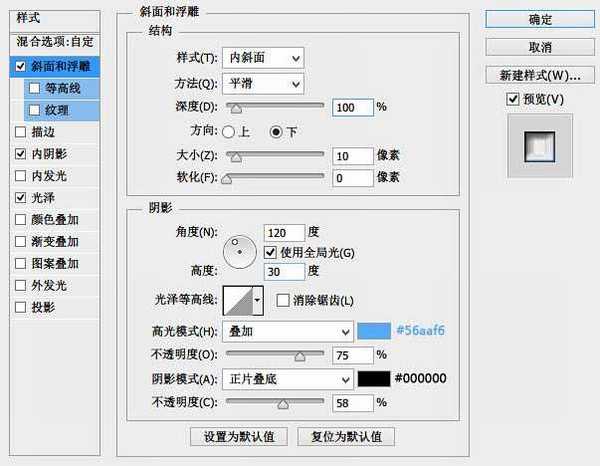Click the 设置为默认值 button

(239, 437)
